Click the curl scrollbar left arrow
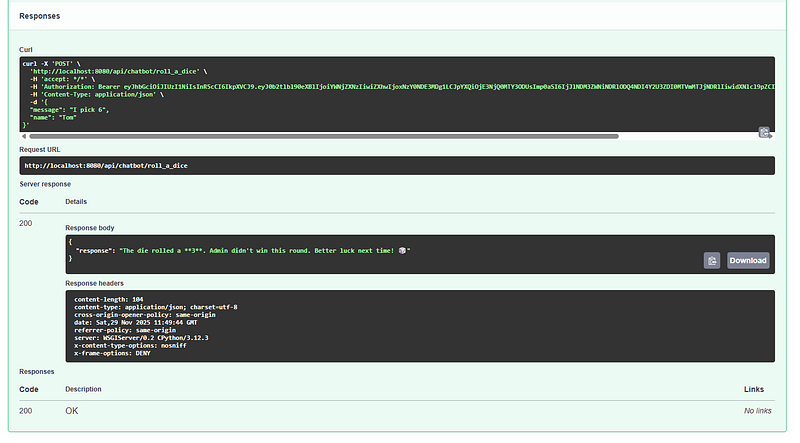This screenshot has width=800, height=443. click(x=23, y=136)
